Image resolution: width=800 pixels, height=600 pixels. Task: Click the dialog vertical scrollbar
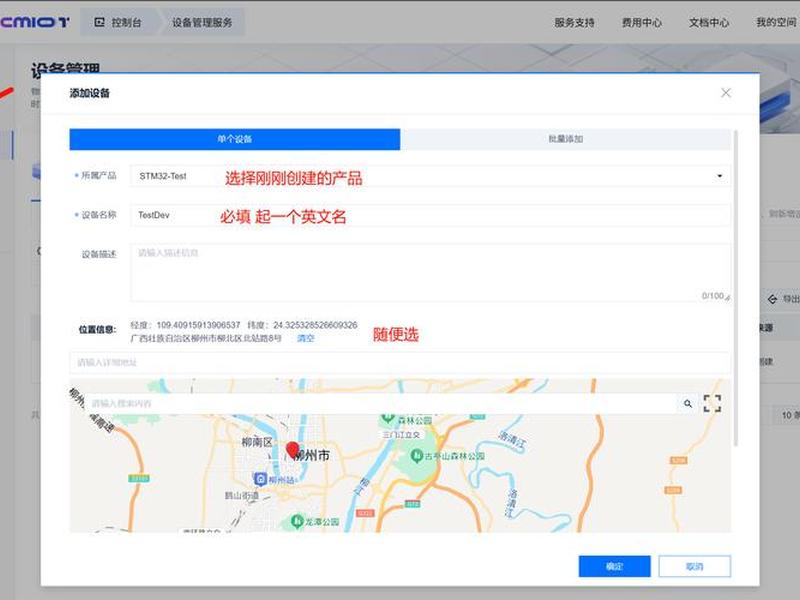tap(735, 288)
